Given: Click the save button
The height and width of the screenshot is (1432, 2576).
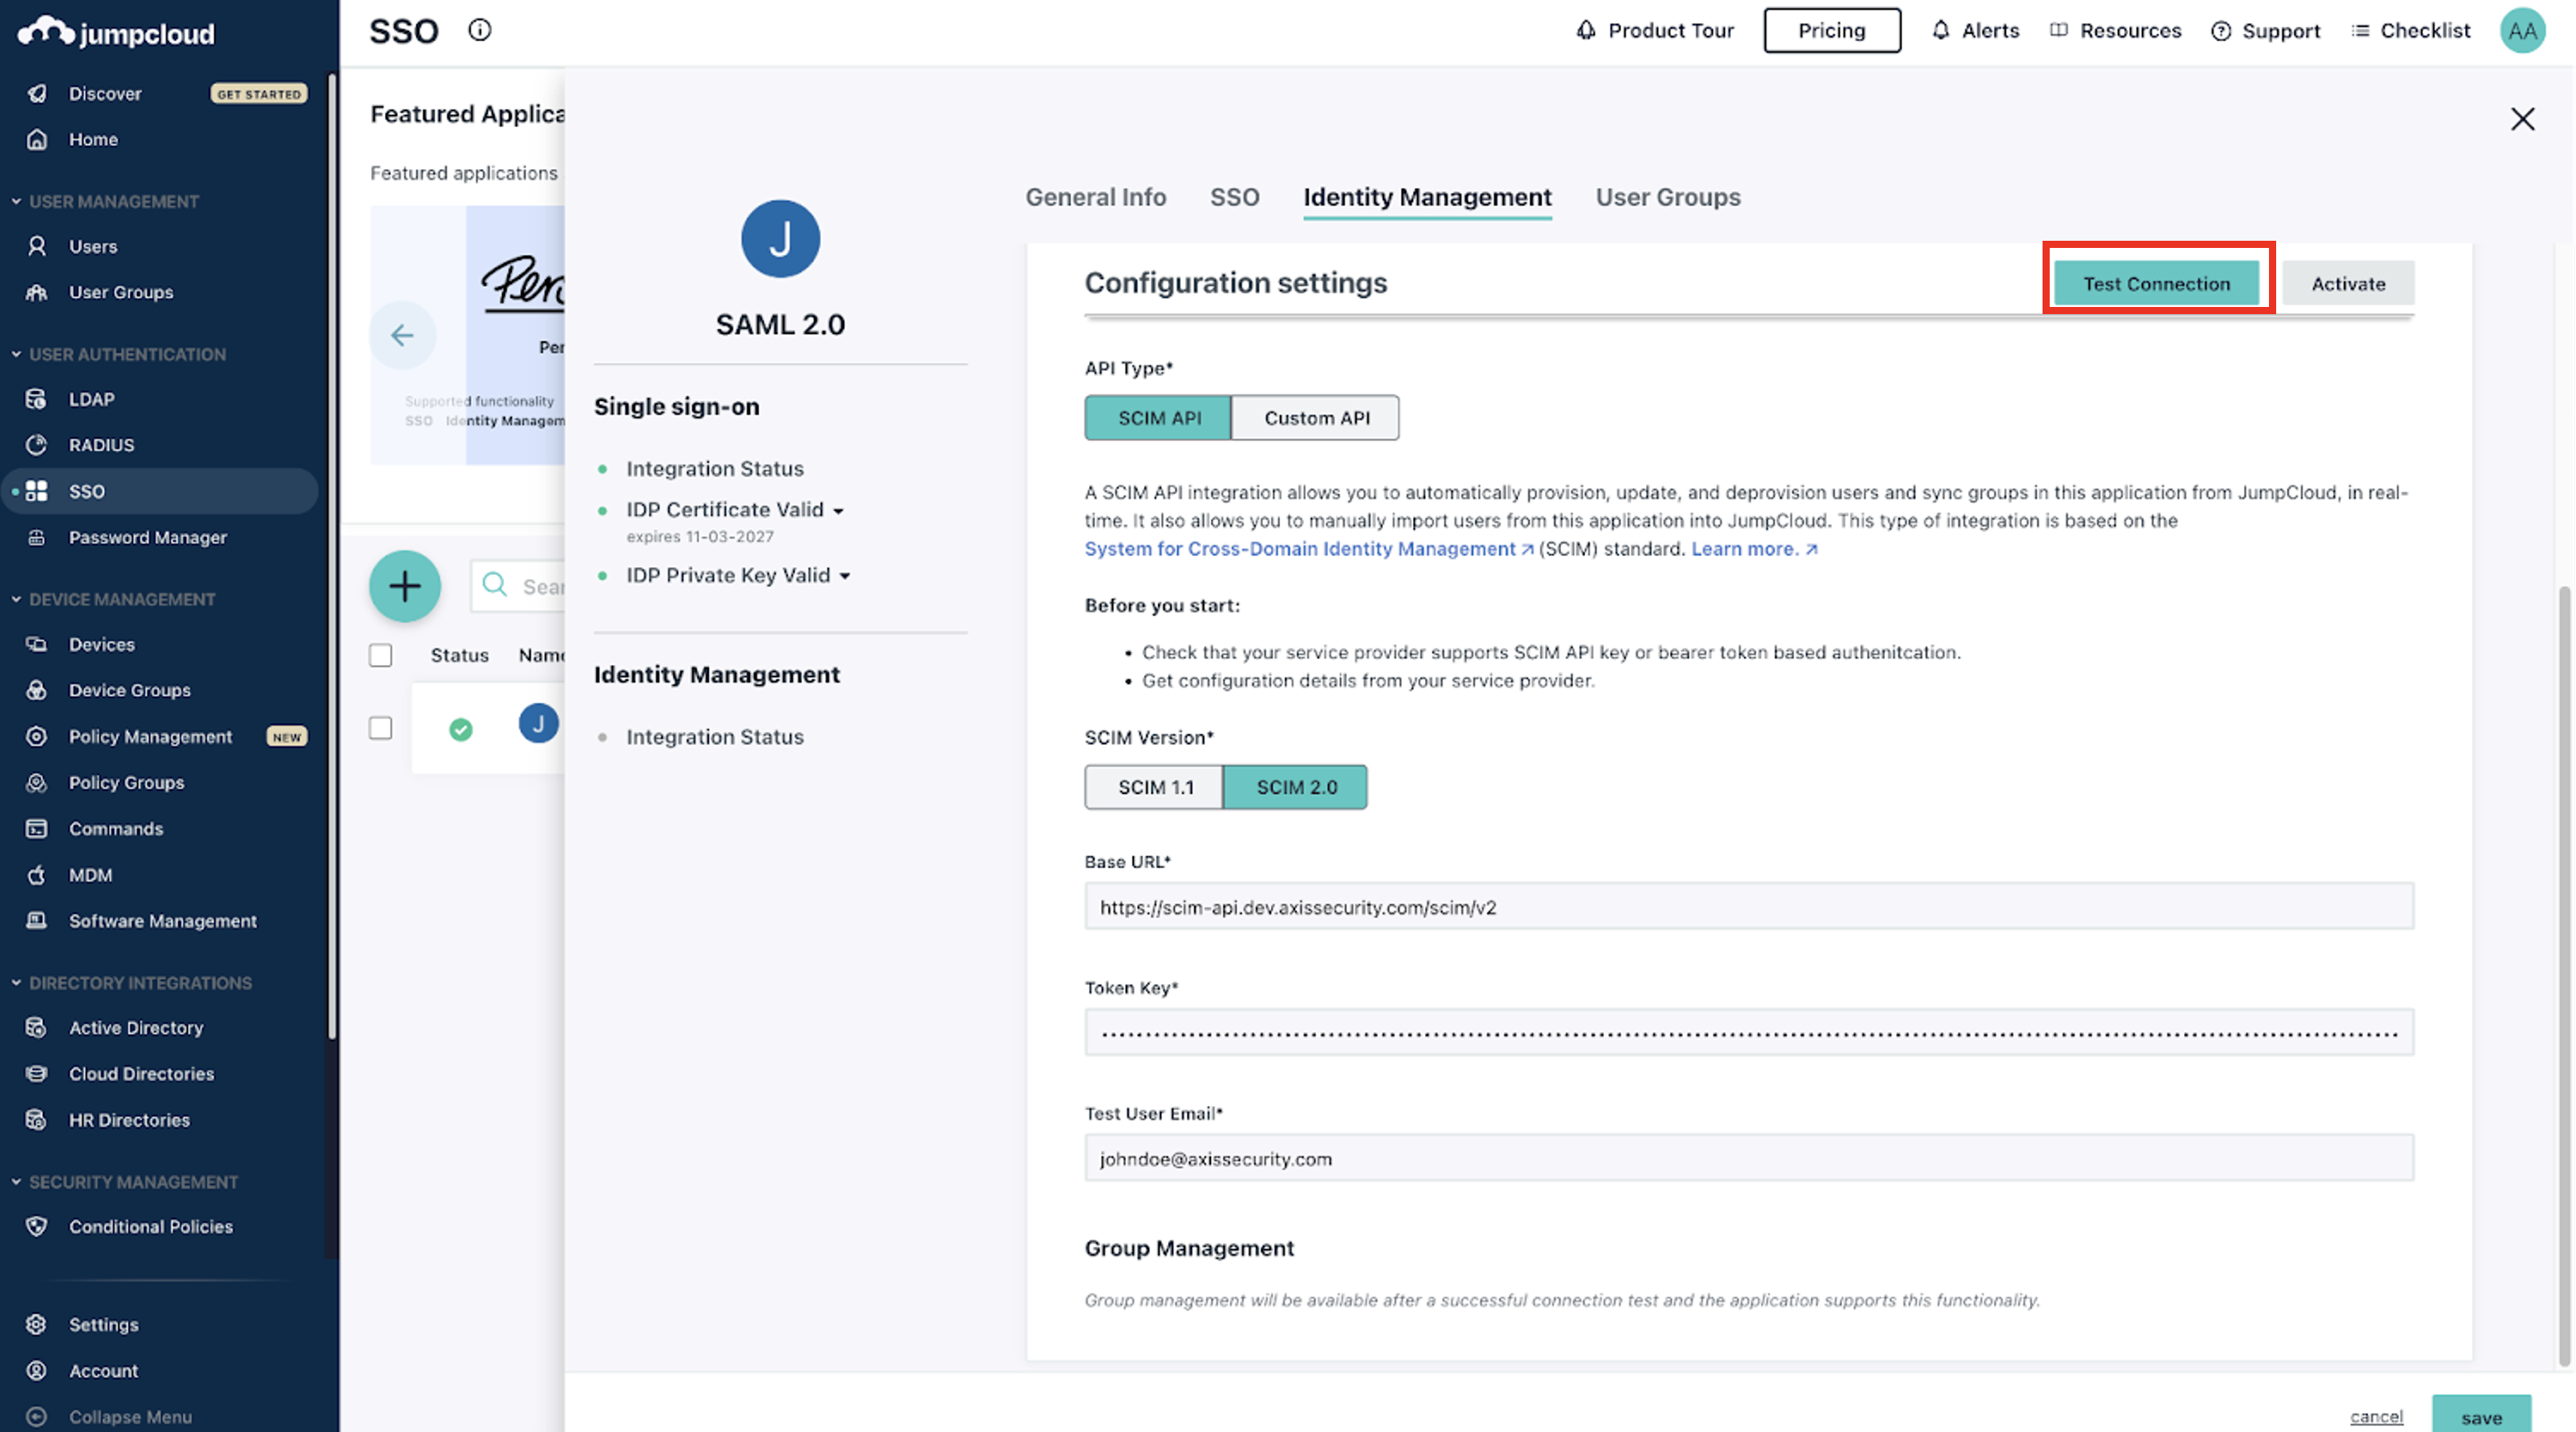Looking at the screenshot, I should [2481, 1416].
